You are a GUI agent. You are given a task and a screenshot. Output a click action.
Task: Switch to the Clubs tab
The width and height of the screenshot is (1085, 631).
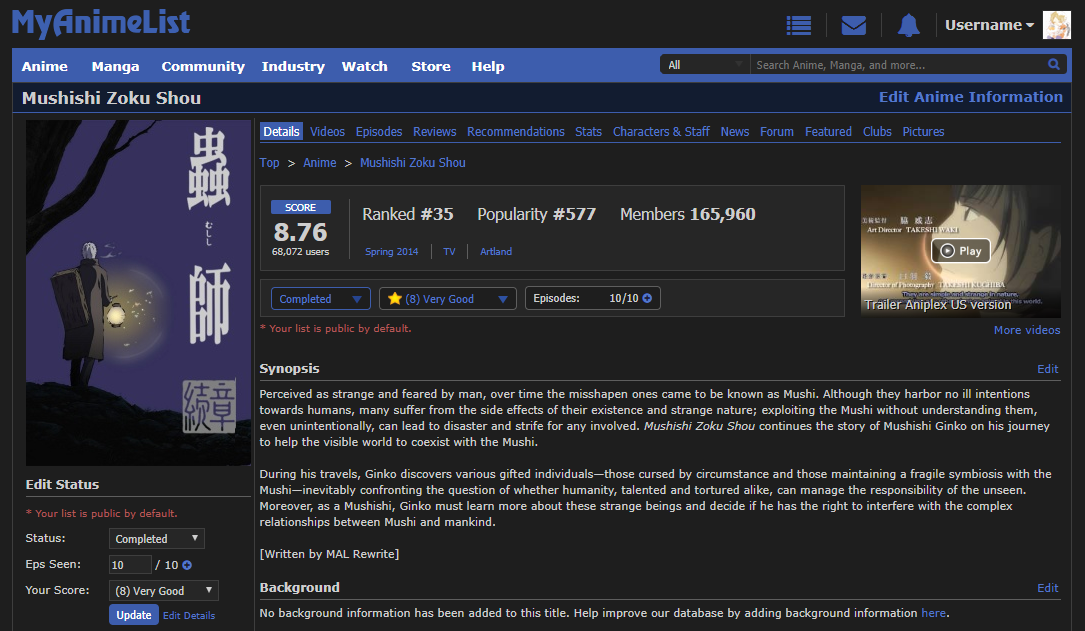coord(877,131)
